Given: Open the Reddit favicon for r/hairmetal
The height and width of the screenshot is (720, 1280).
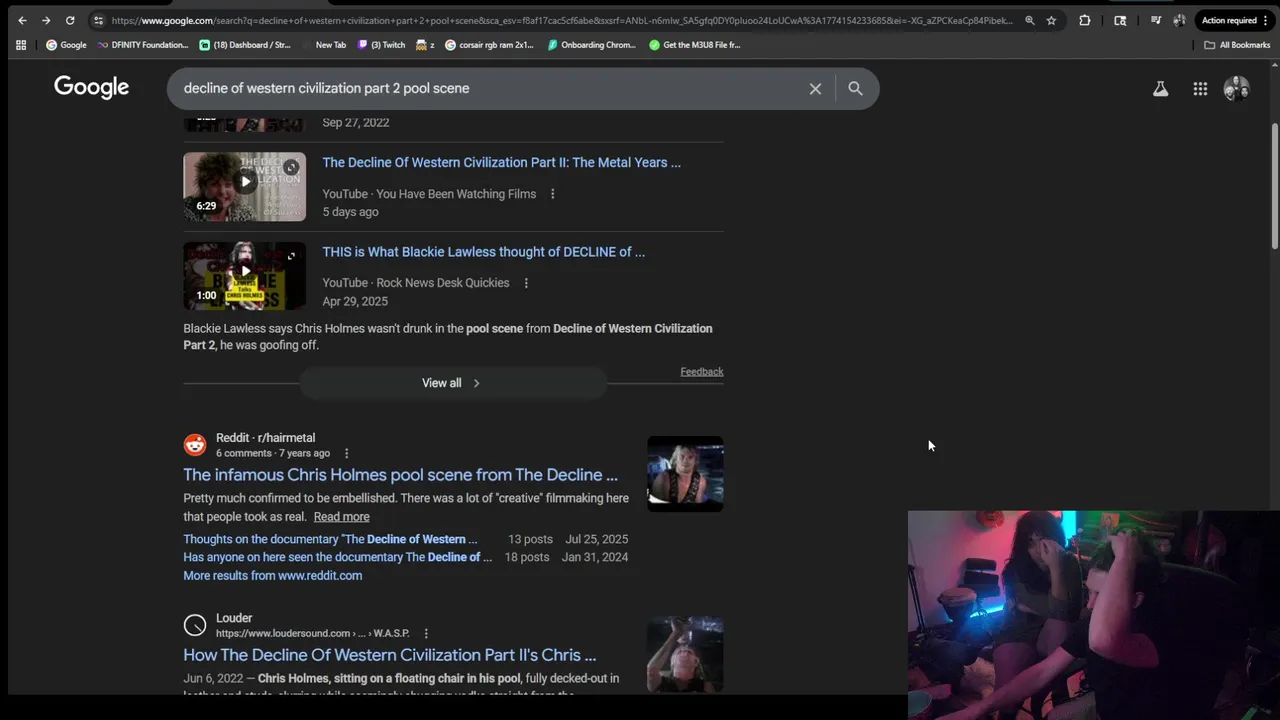Looking at the screenshot, I should click(195, 445).
